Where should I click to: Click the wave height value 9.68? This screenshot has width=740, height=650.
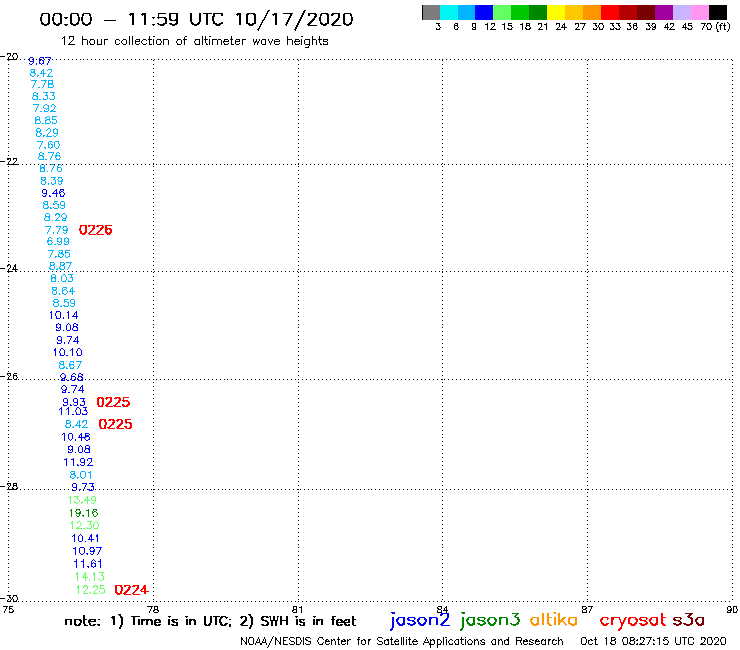pyautogui.click(x=72, y=377)
